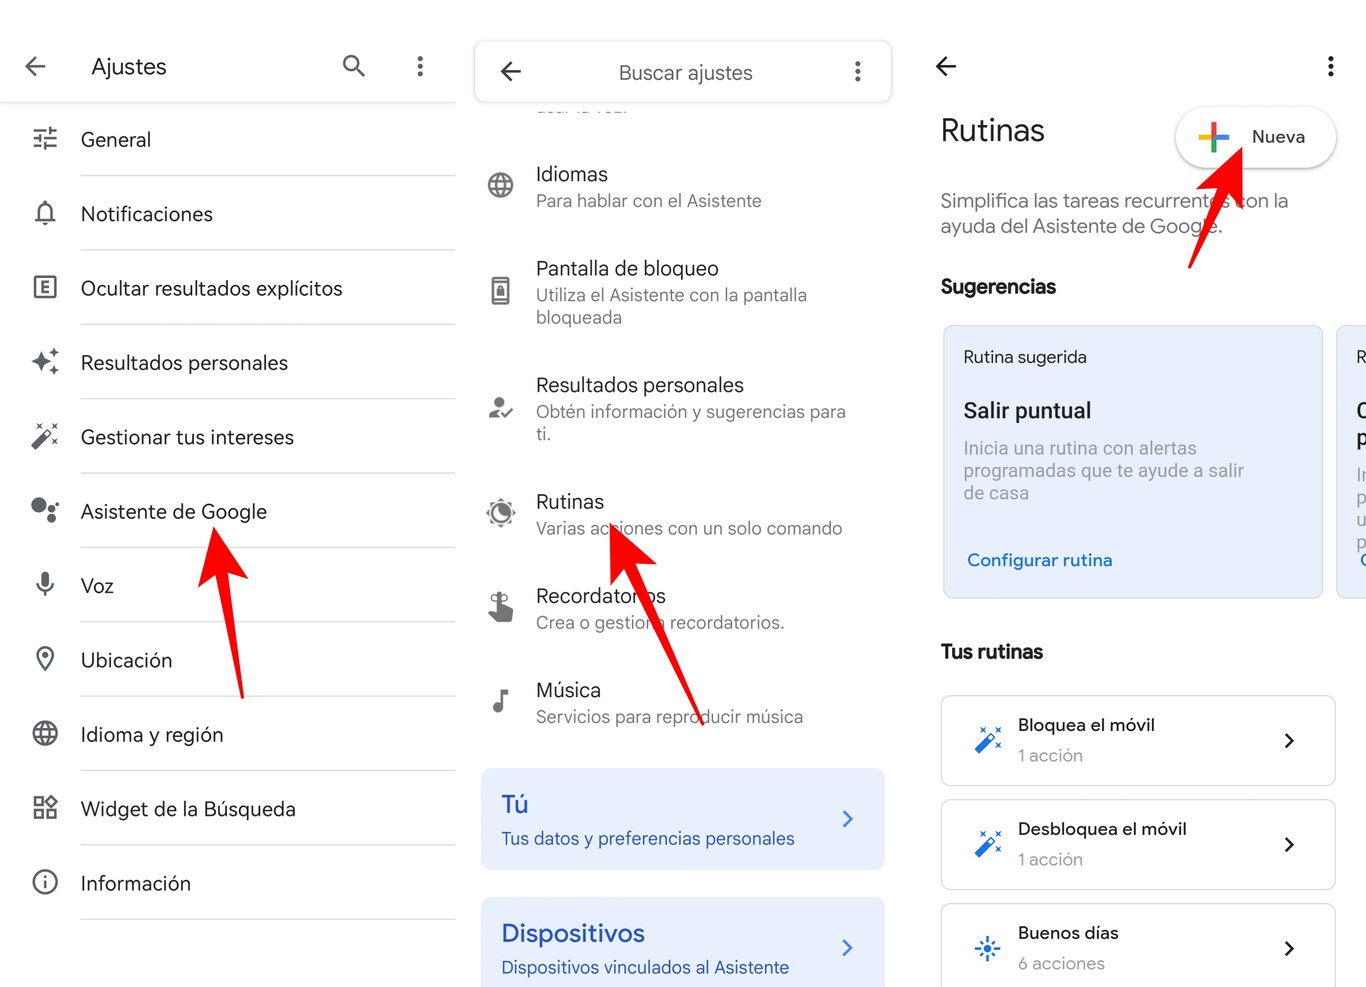
Task: Tap Resultados personales in the Assistant list
Action: [683, 408]
